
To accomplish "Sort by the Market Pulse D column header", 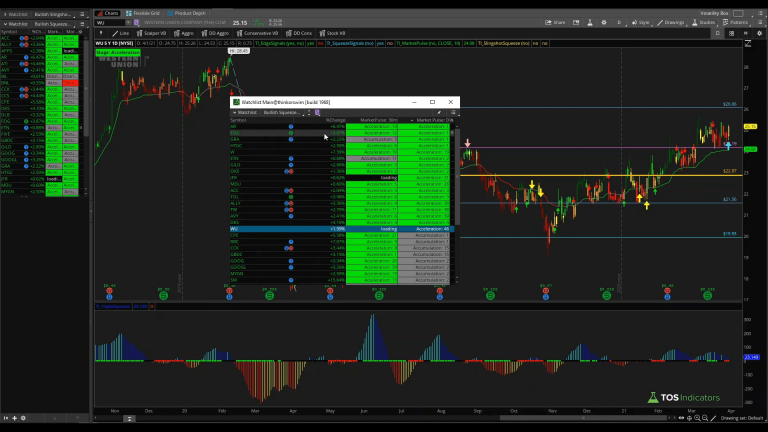I will pos(434,120).
